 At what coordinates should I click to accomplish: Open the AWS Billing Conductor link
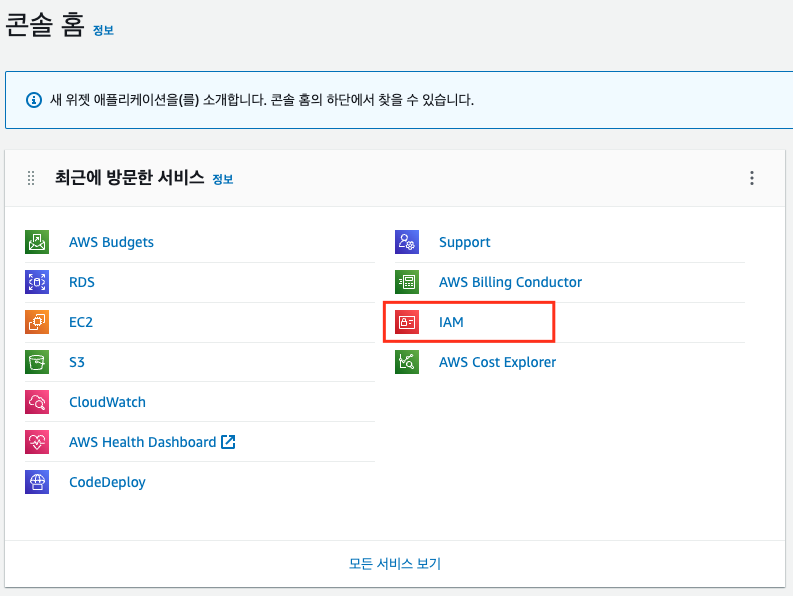click(x=510, y=282)
